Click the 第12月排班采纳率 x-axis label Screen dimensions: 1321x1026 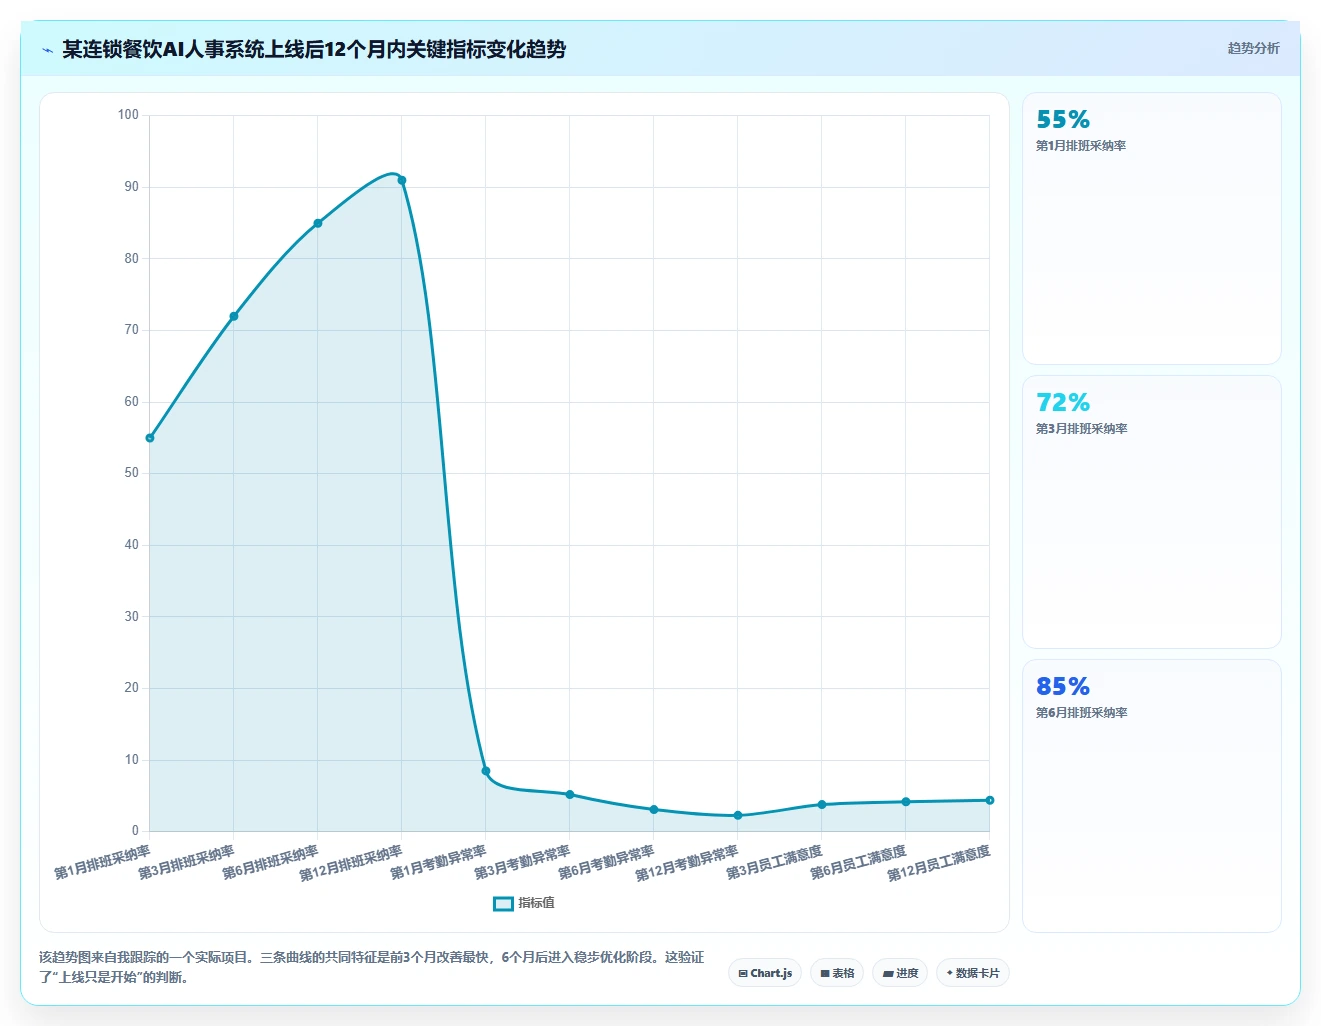click(x=351, y=864)
